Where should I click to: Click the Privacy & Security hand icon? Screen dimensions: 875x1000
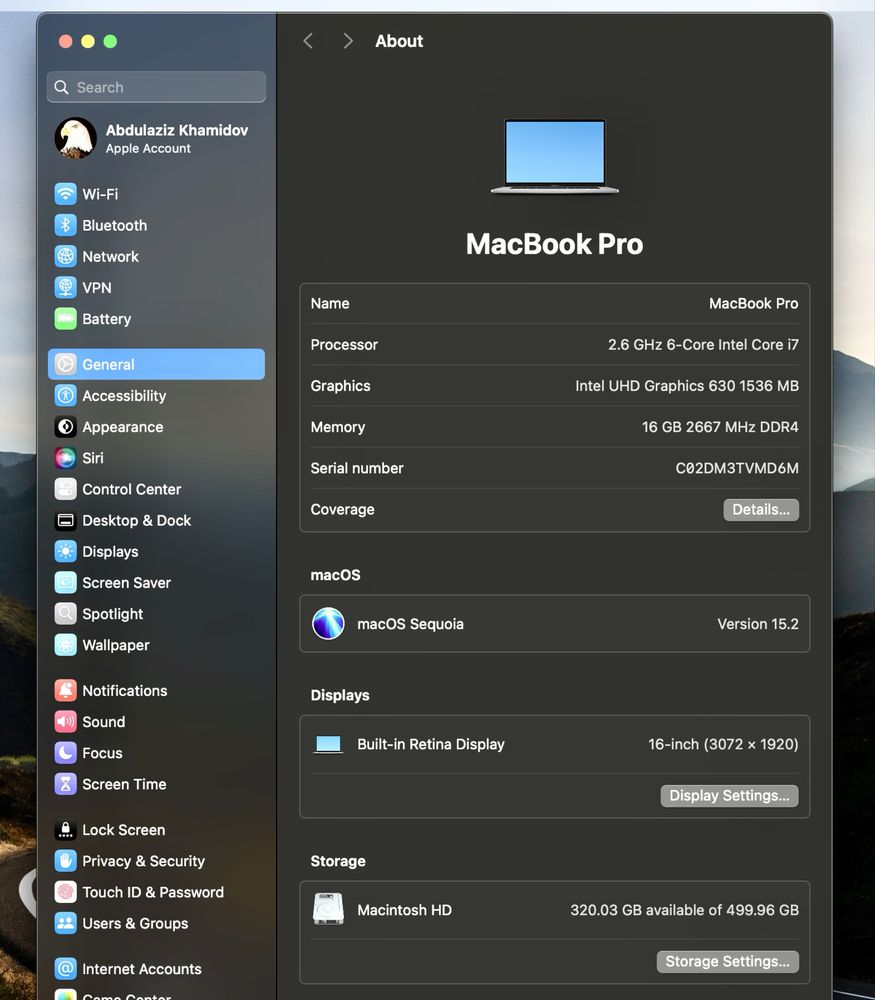[x=65, y=861]
